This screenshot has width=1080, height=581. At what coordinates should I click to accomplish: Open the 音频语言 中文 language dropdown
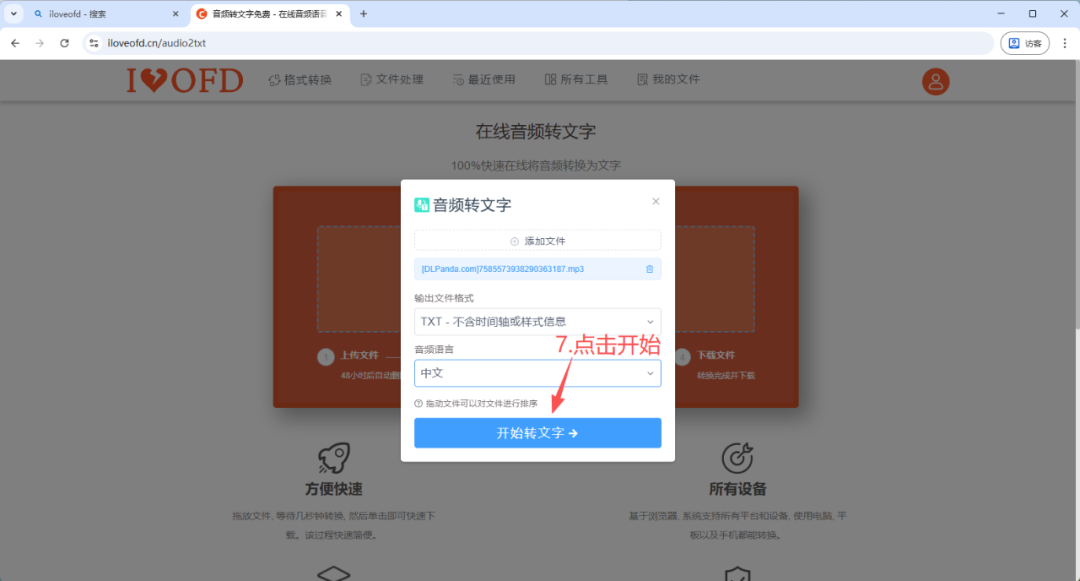[537, 372]
